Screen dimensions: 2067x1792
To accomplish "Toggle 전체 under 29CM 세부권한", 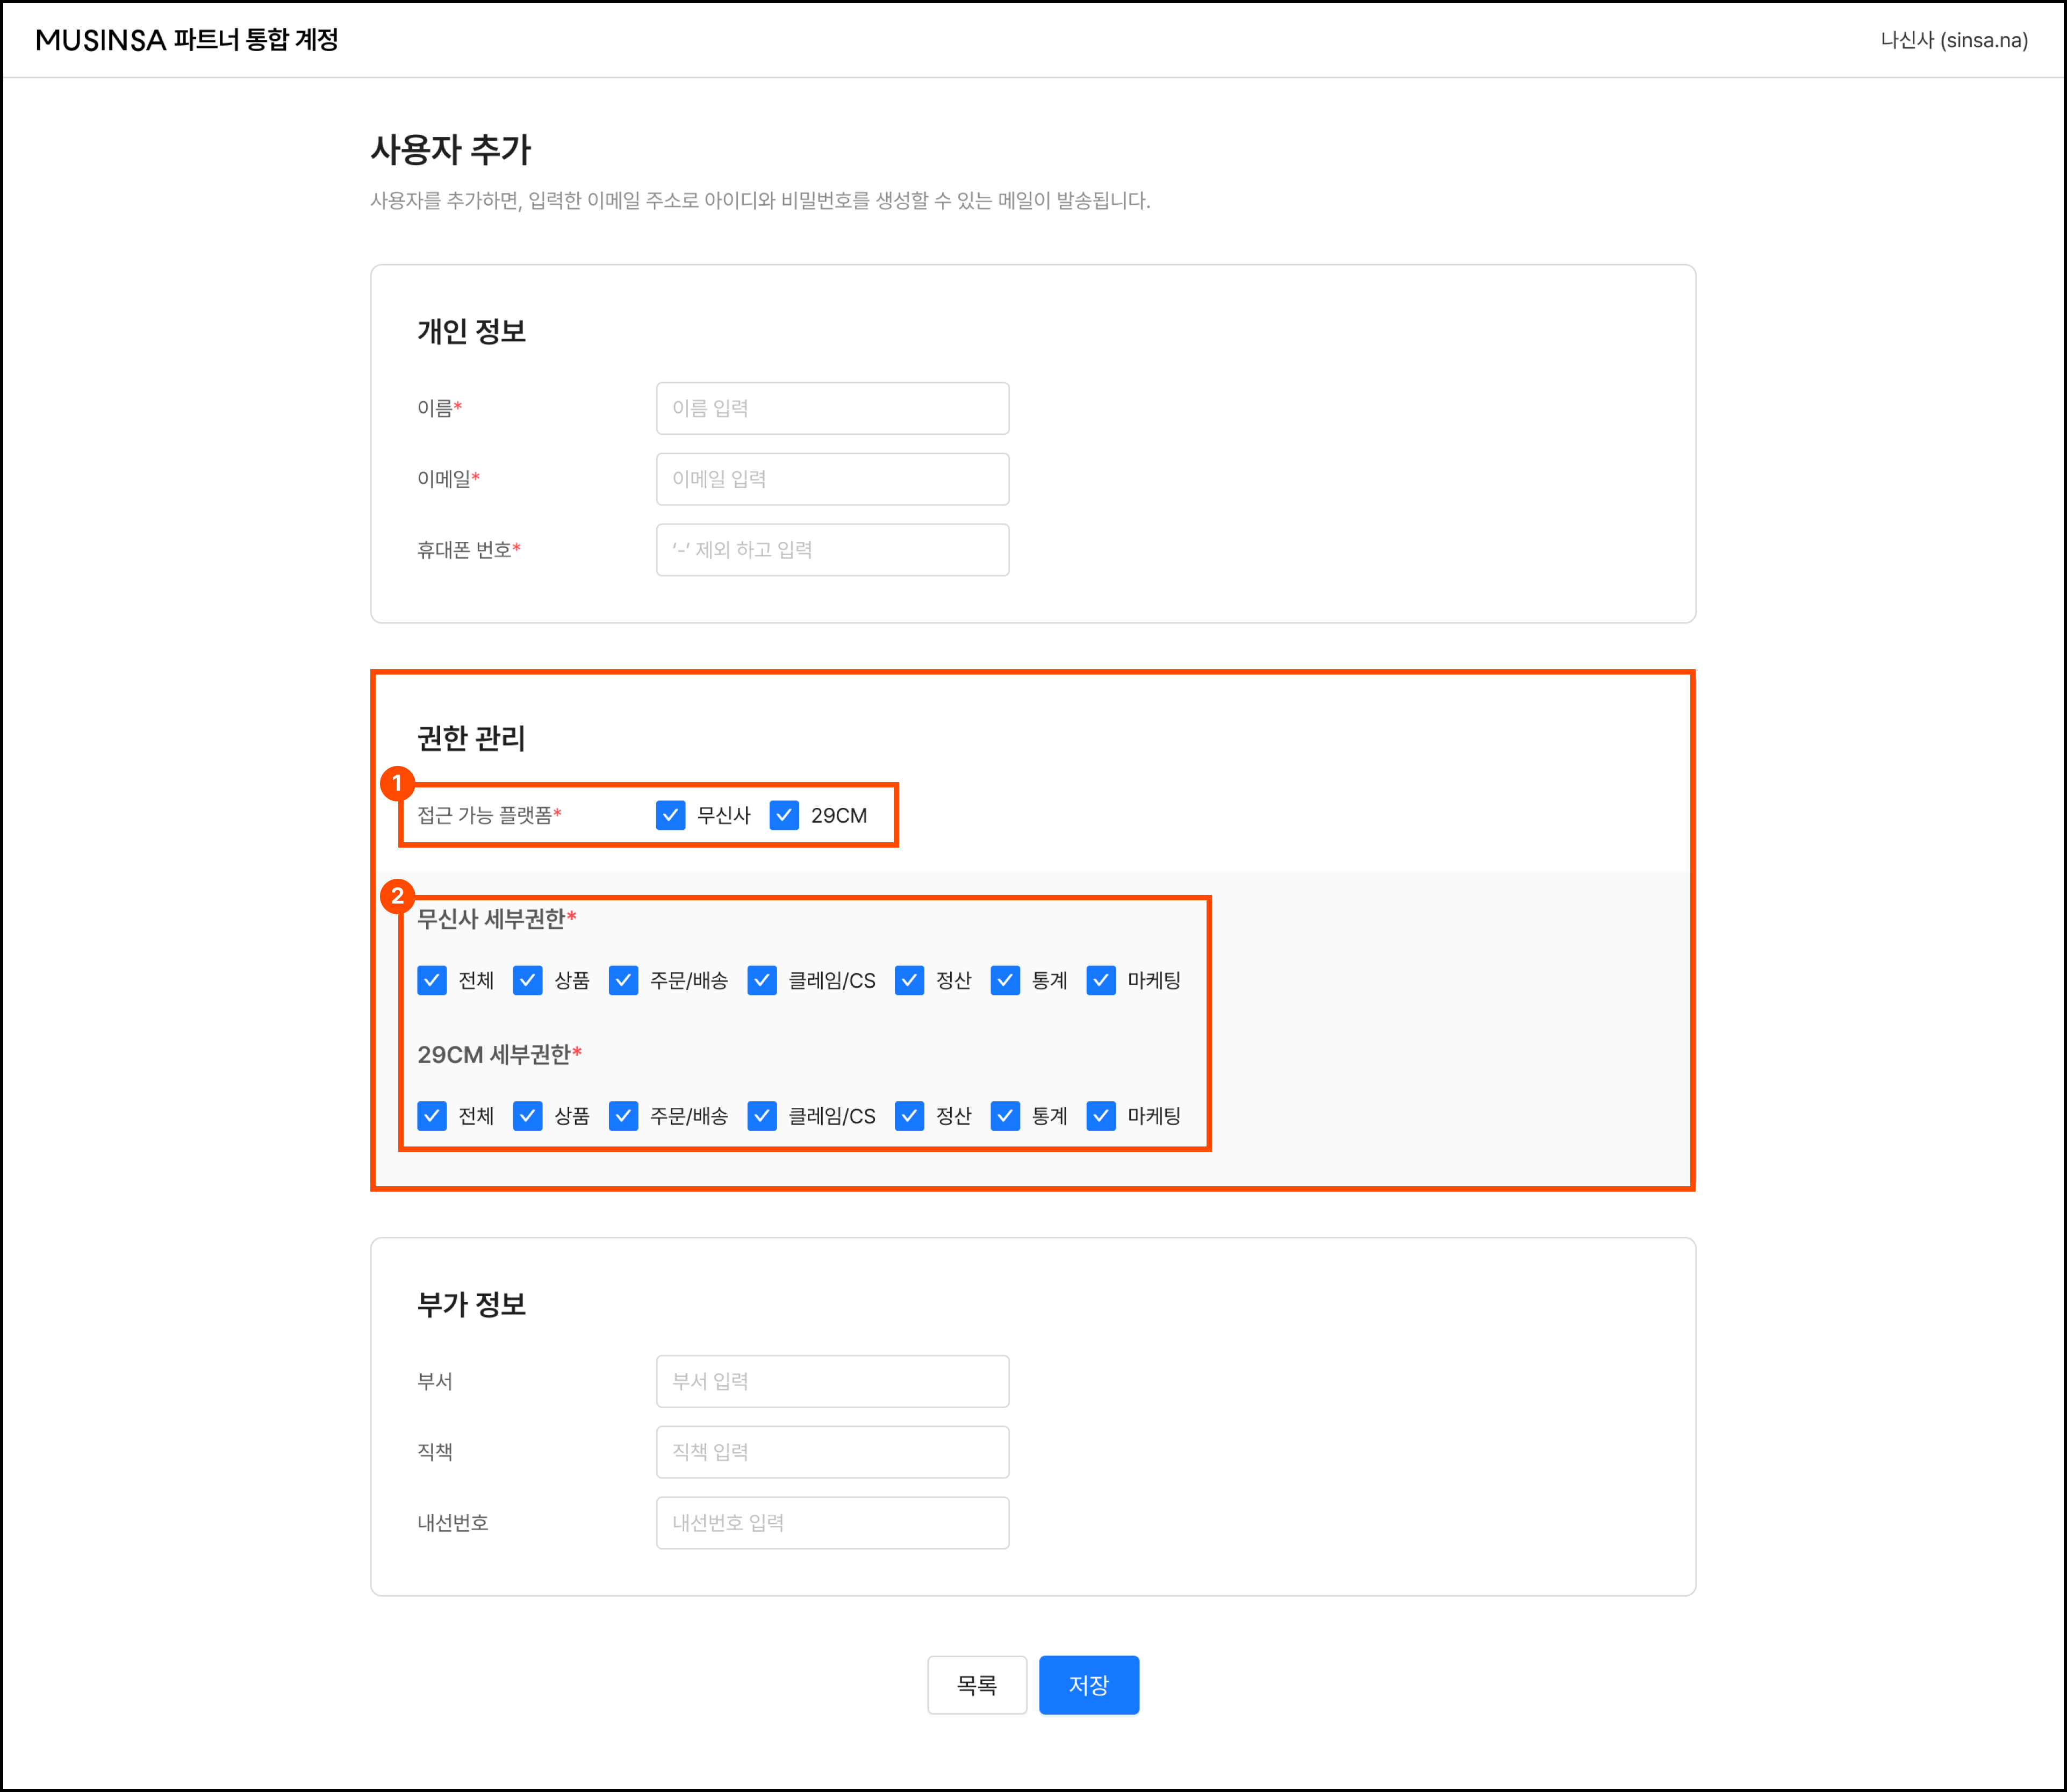I will tap(432, 1115).
